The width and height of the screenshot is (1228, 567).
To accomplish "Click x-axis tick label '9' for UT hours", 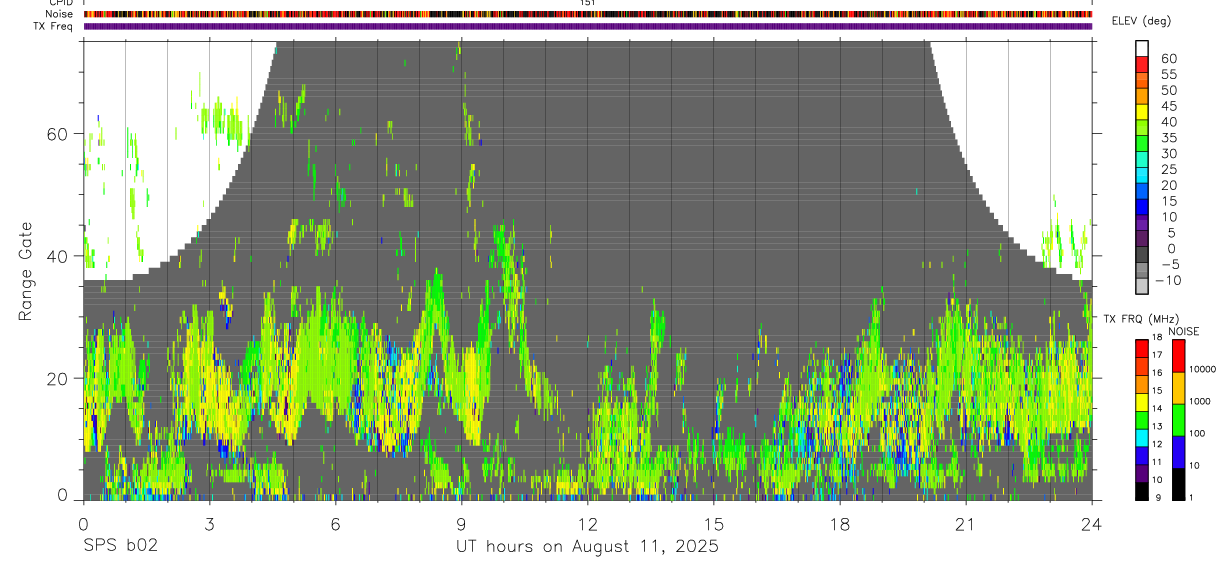I will tap(461, 524).
